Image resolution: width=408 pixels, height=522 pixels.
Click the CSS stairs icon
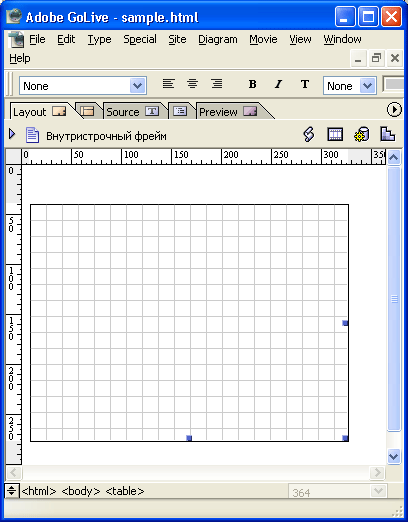[x=388, y=134]
